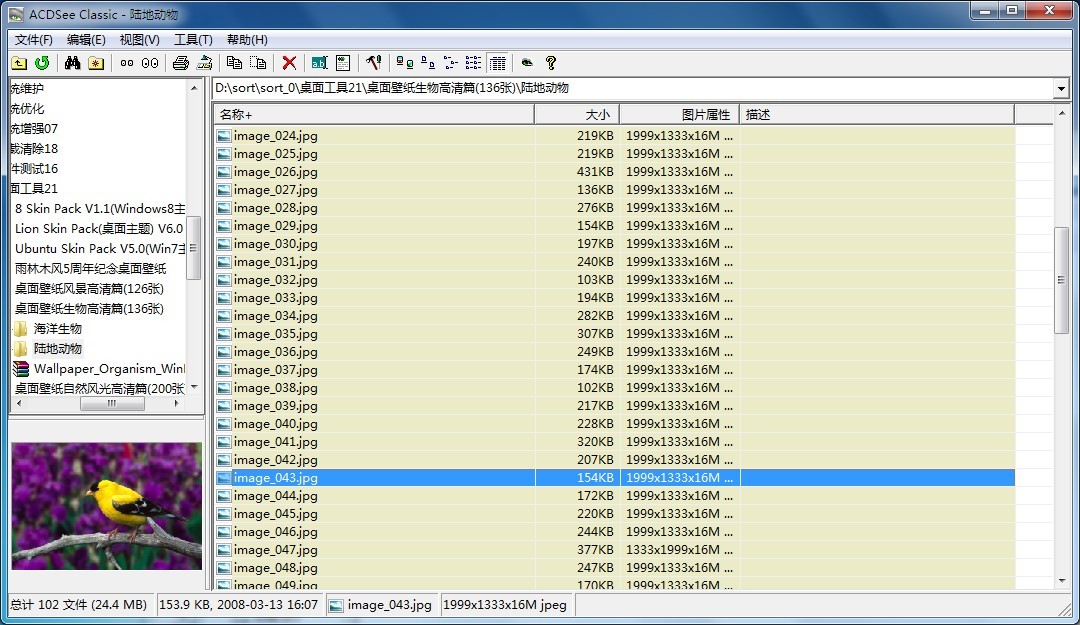
Task: Click the yellow question mark help icon
Action: point(550,63)
